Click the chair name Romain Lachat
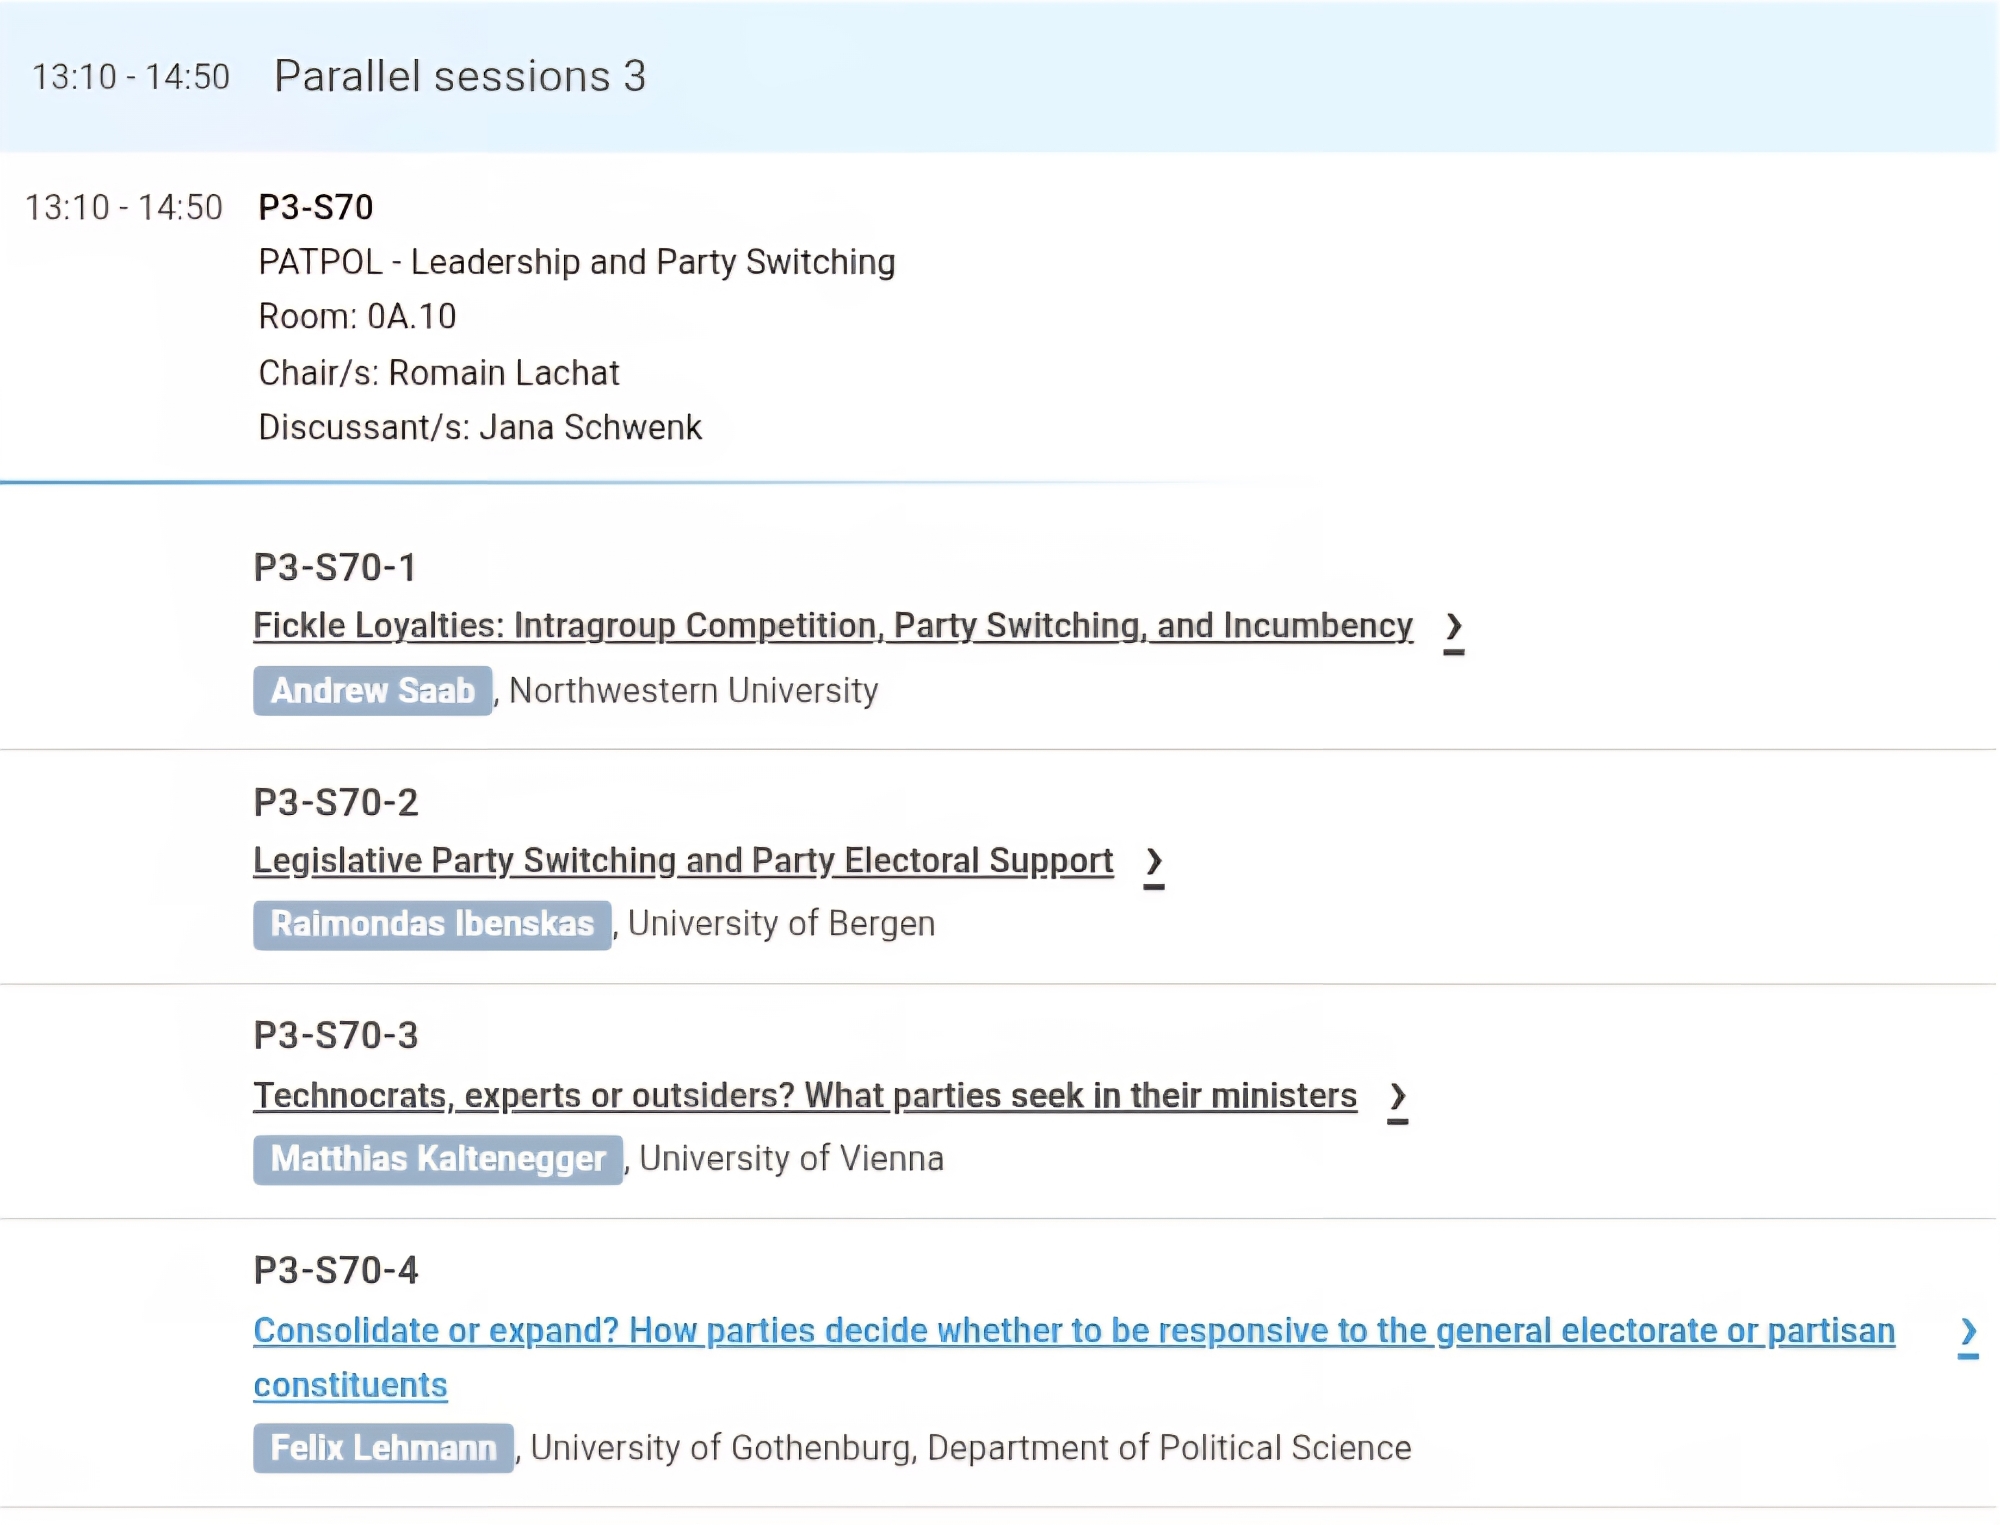This screenshot has width=2000, height=1525. coord(503,373)
